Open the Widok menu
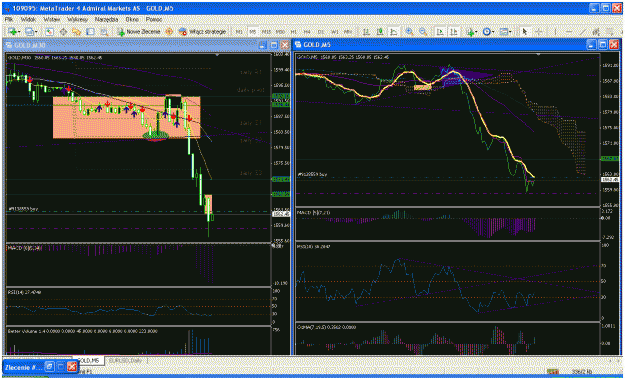This screenshot has height=378, width=625. point(28,19)
